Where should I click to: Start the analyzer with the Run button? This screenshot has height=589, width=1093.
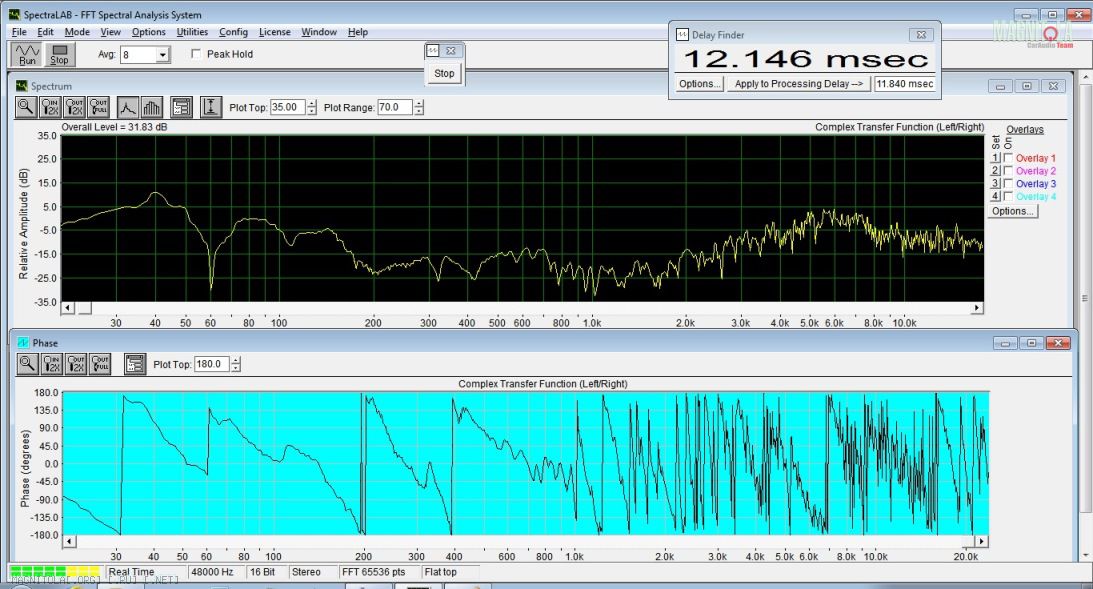pyautogui.click(x=27, y=54)
